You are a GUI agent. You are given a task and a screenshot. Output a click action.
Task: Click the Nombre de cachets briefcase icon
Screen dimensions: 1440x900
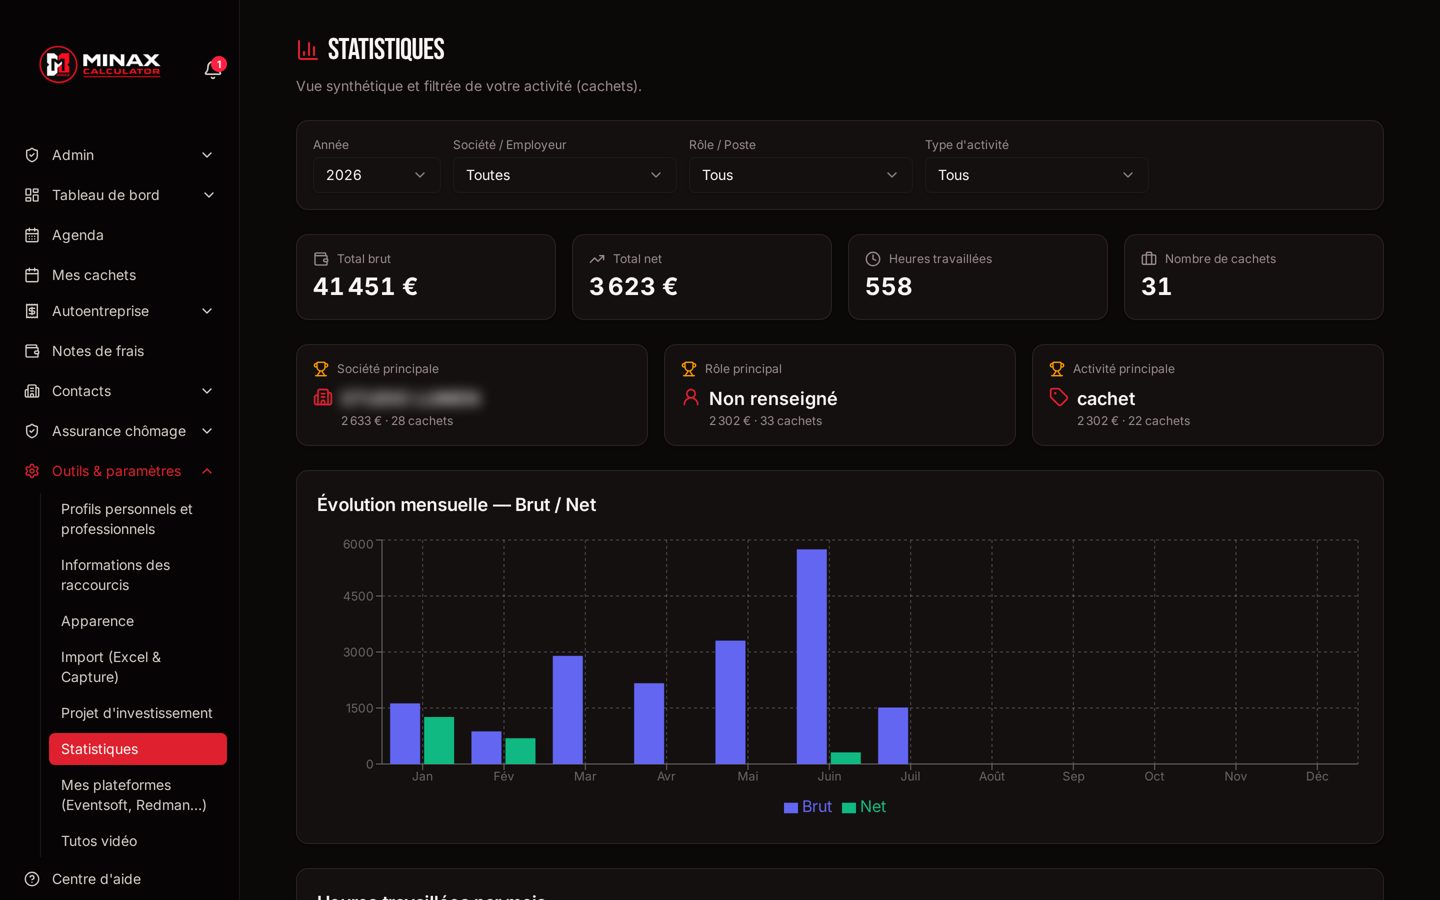[1149, 259]
